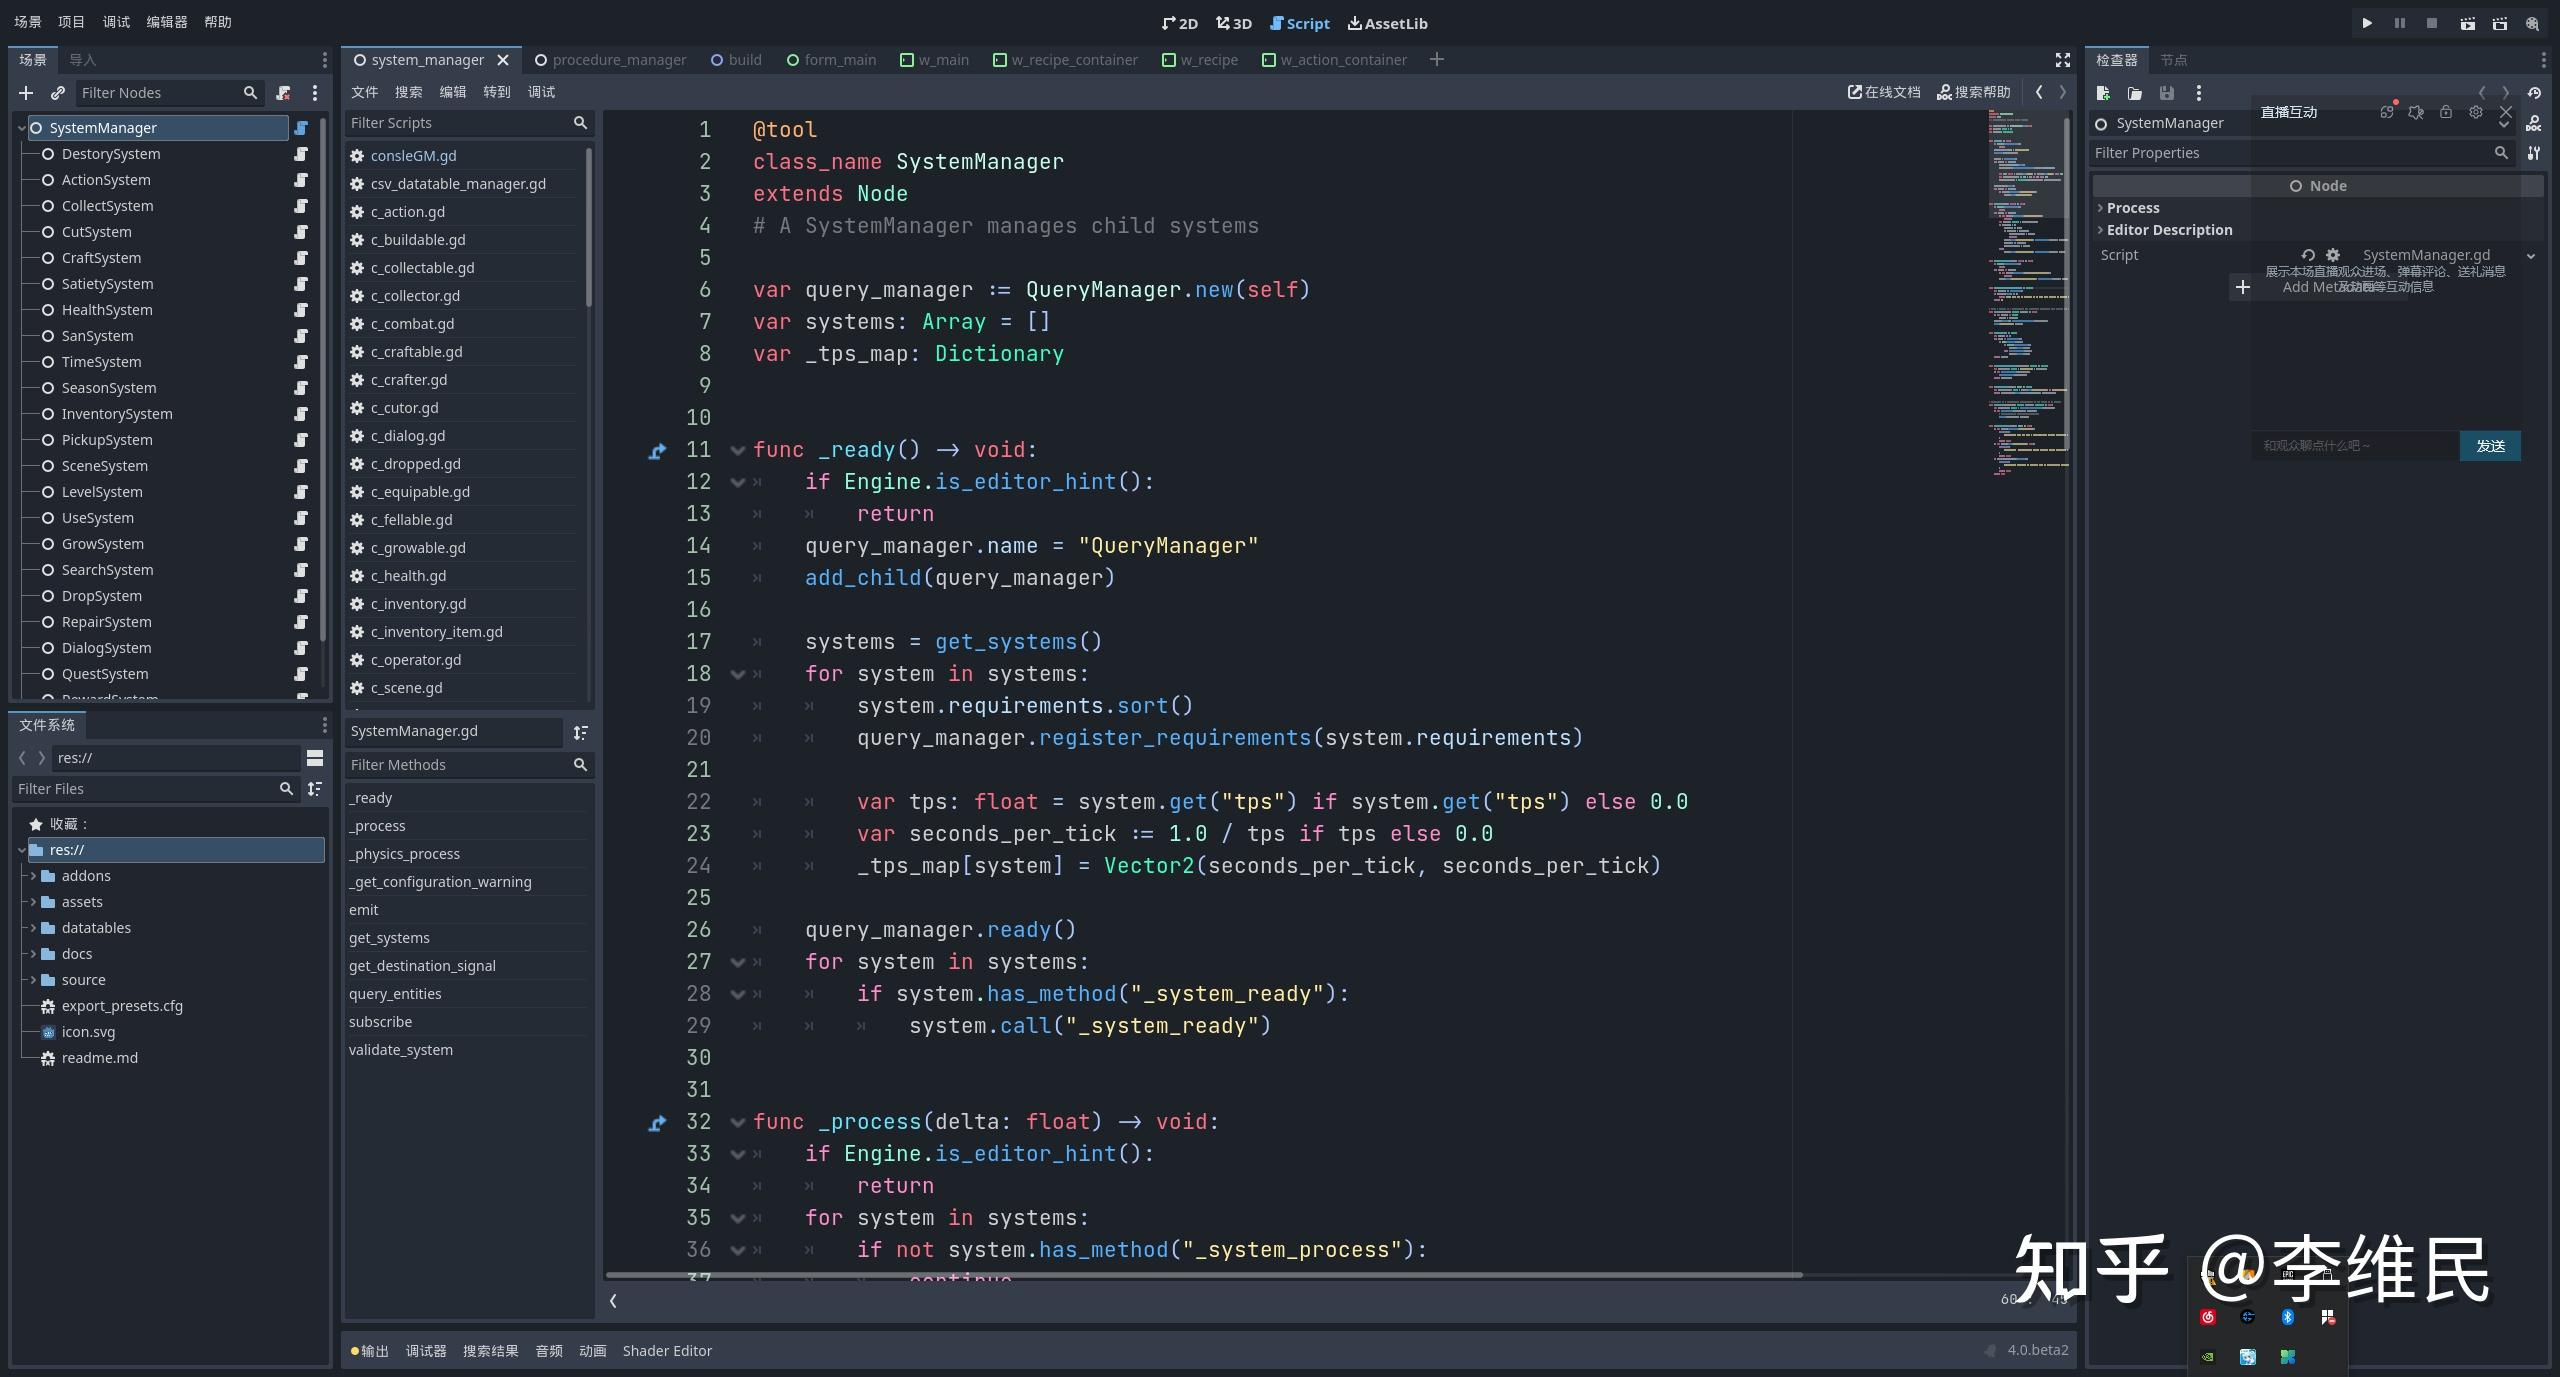Toggle distraction-free mode in the script editor
The width and height of the screenshot is (2560, 1377).
(2062, 60)
